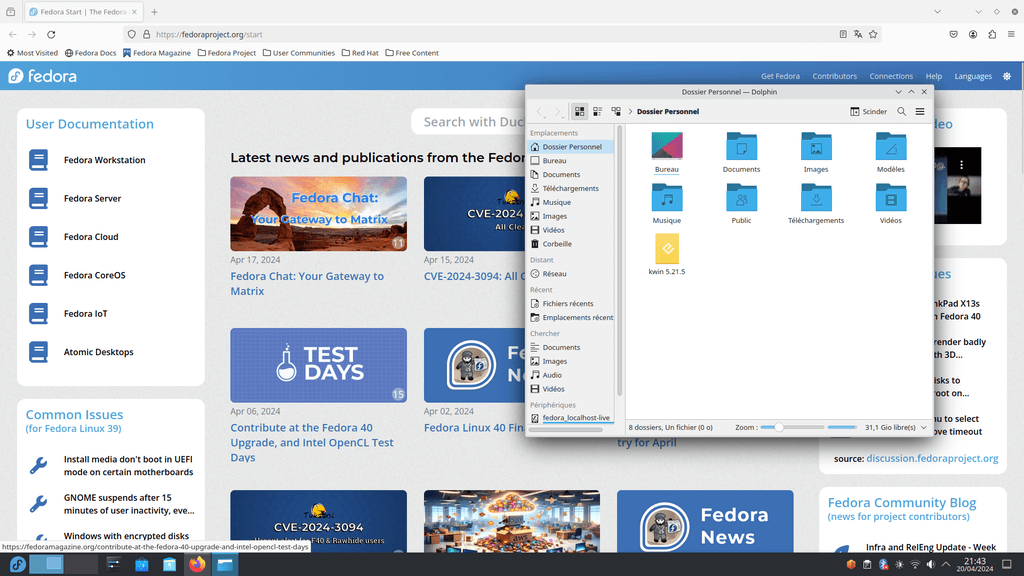Click Scinder to split the Dolphin view
The height and width of the screenshot is (576, 1024).
click(869, 112)
